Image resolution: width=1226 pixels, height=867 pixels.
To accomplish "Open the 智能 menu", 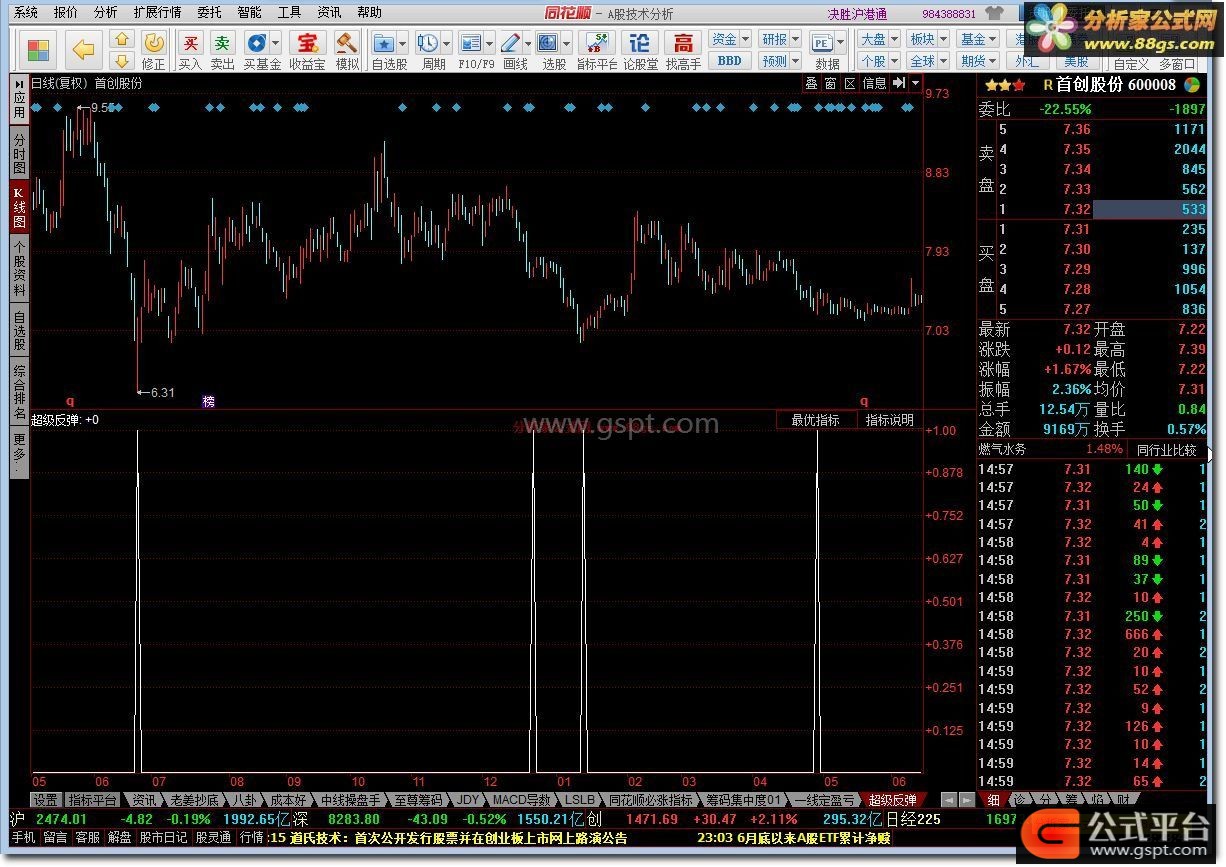I will [x=250, y=13].
